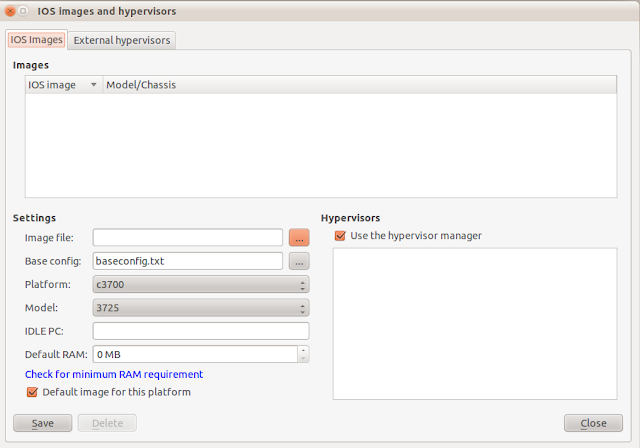Image resolution: width=640 pixels, height=448 pixels.
Task: Close the dialog using titlebar red button
Action: [10, 11]
